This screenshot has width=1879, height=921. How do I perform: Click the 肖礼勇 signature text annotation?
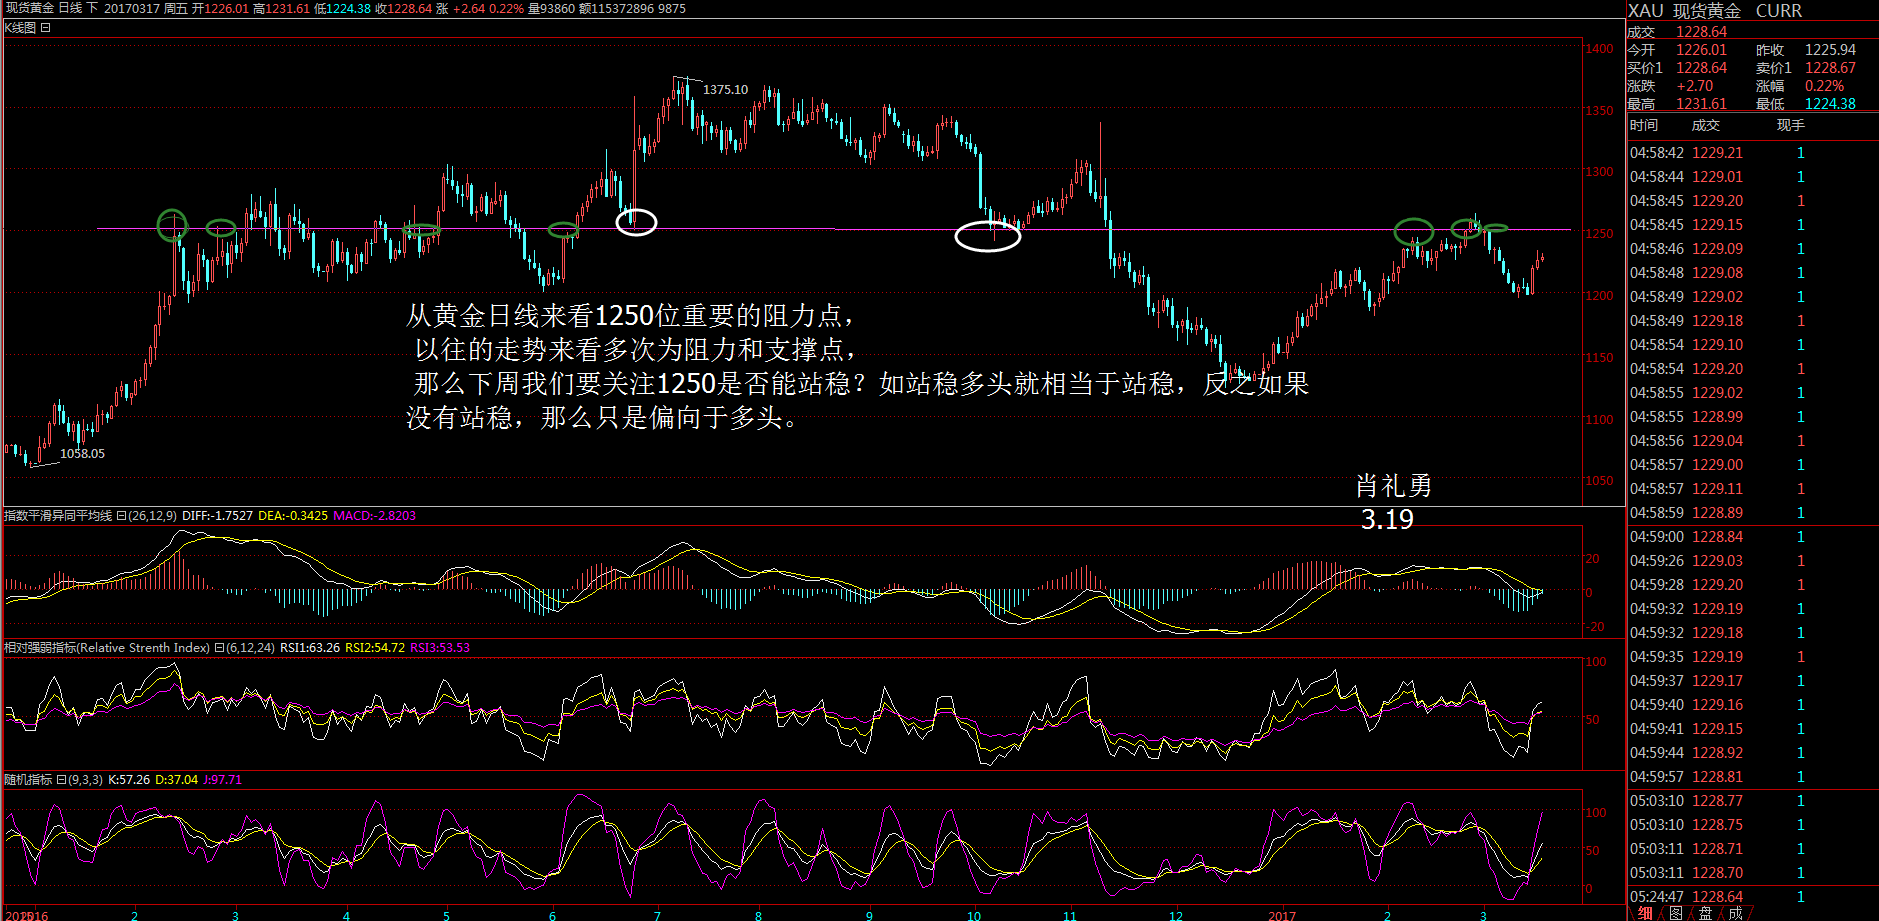pos(1393,486)
